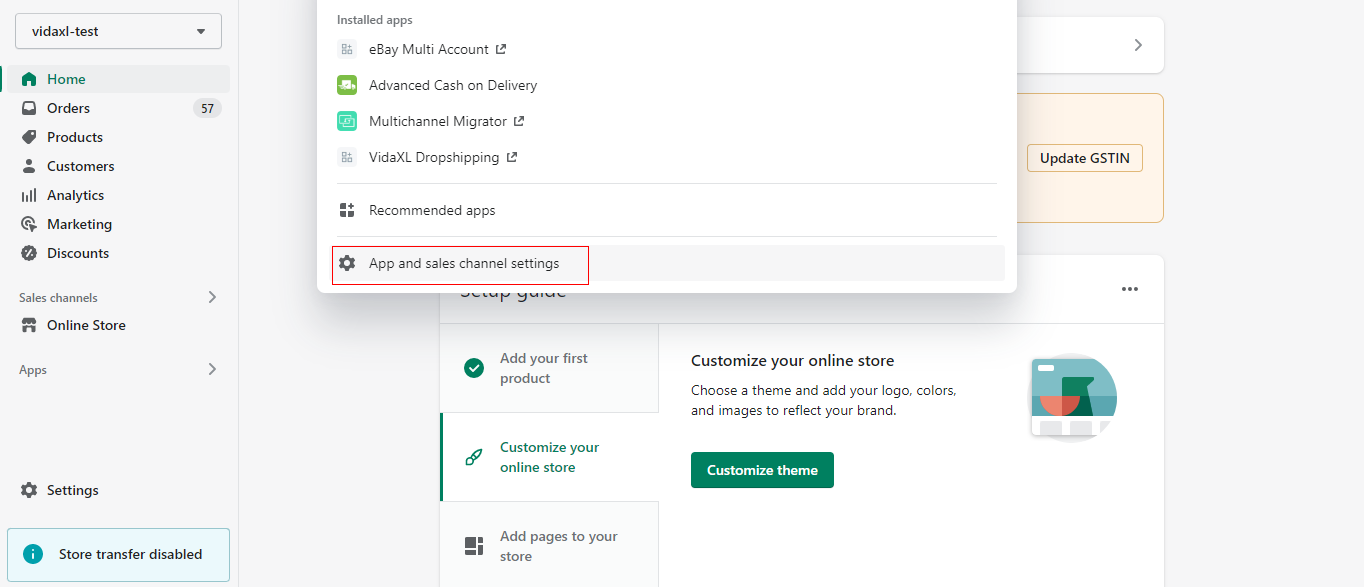Click the Apps heading in sidebar
1364x587 pixels.
point(33,370)
